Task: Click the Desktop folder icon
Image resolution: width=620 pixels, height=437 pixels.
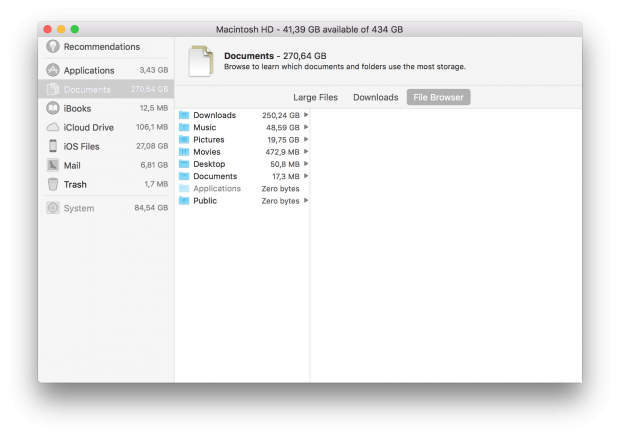Action: (x=184, y=164)
